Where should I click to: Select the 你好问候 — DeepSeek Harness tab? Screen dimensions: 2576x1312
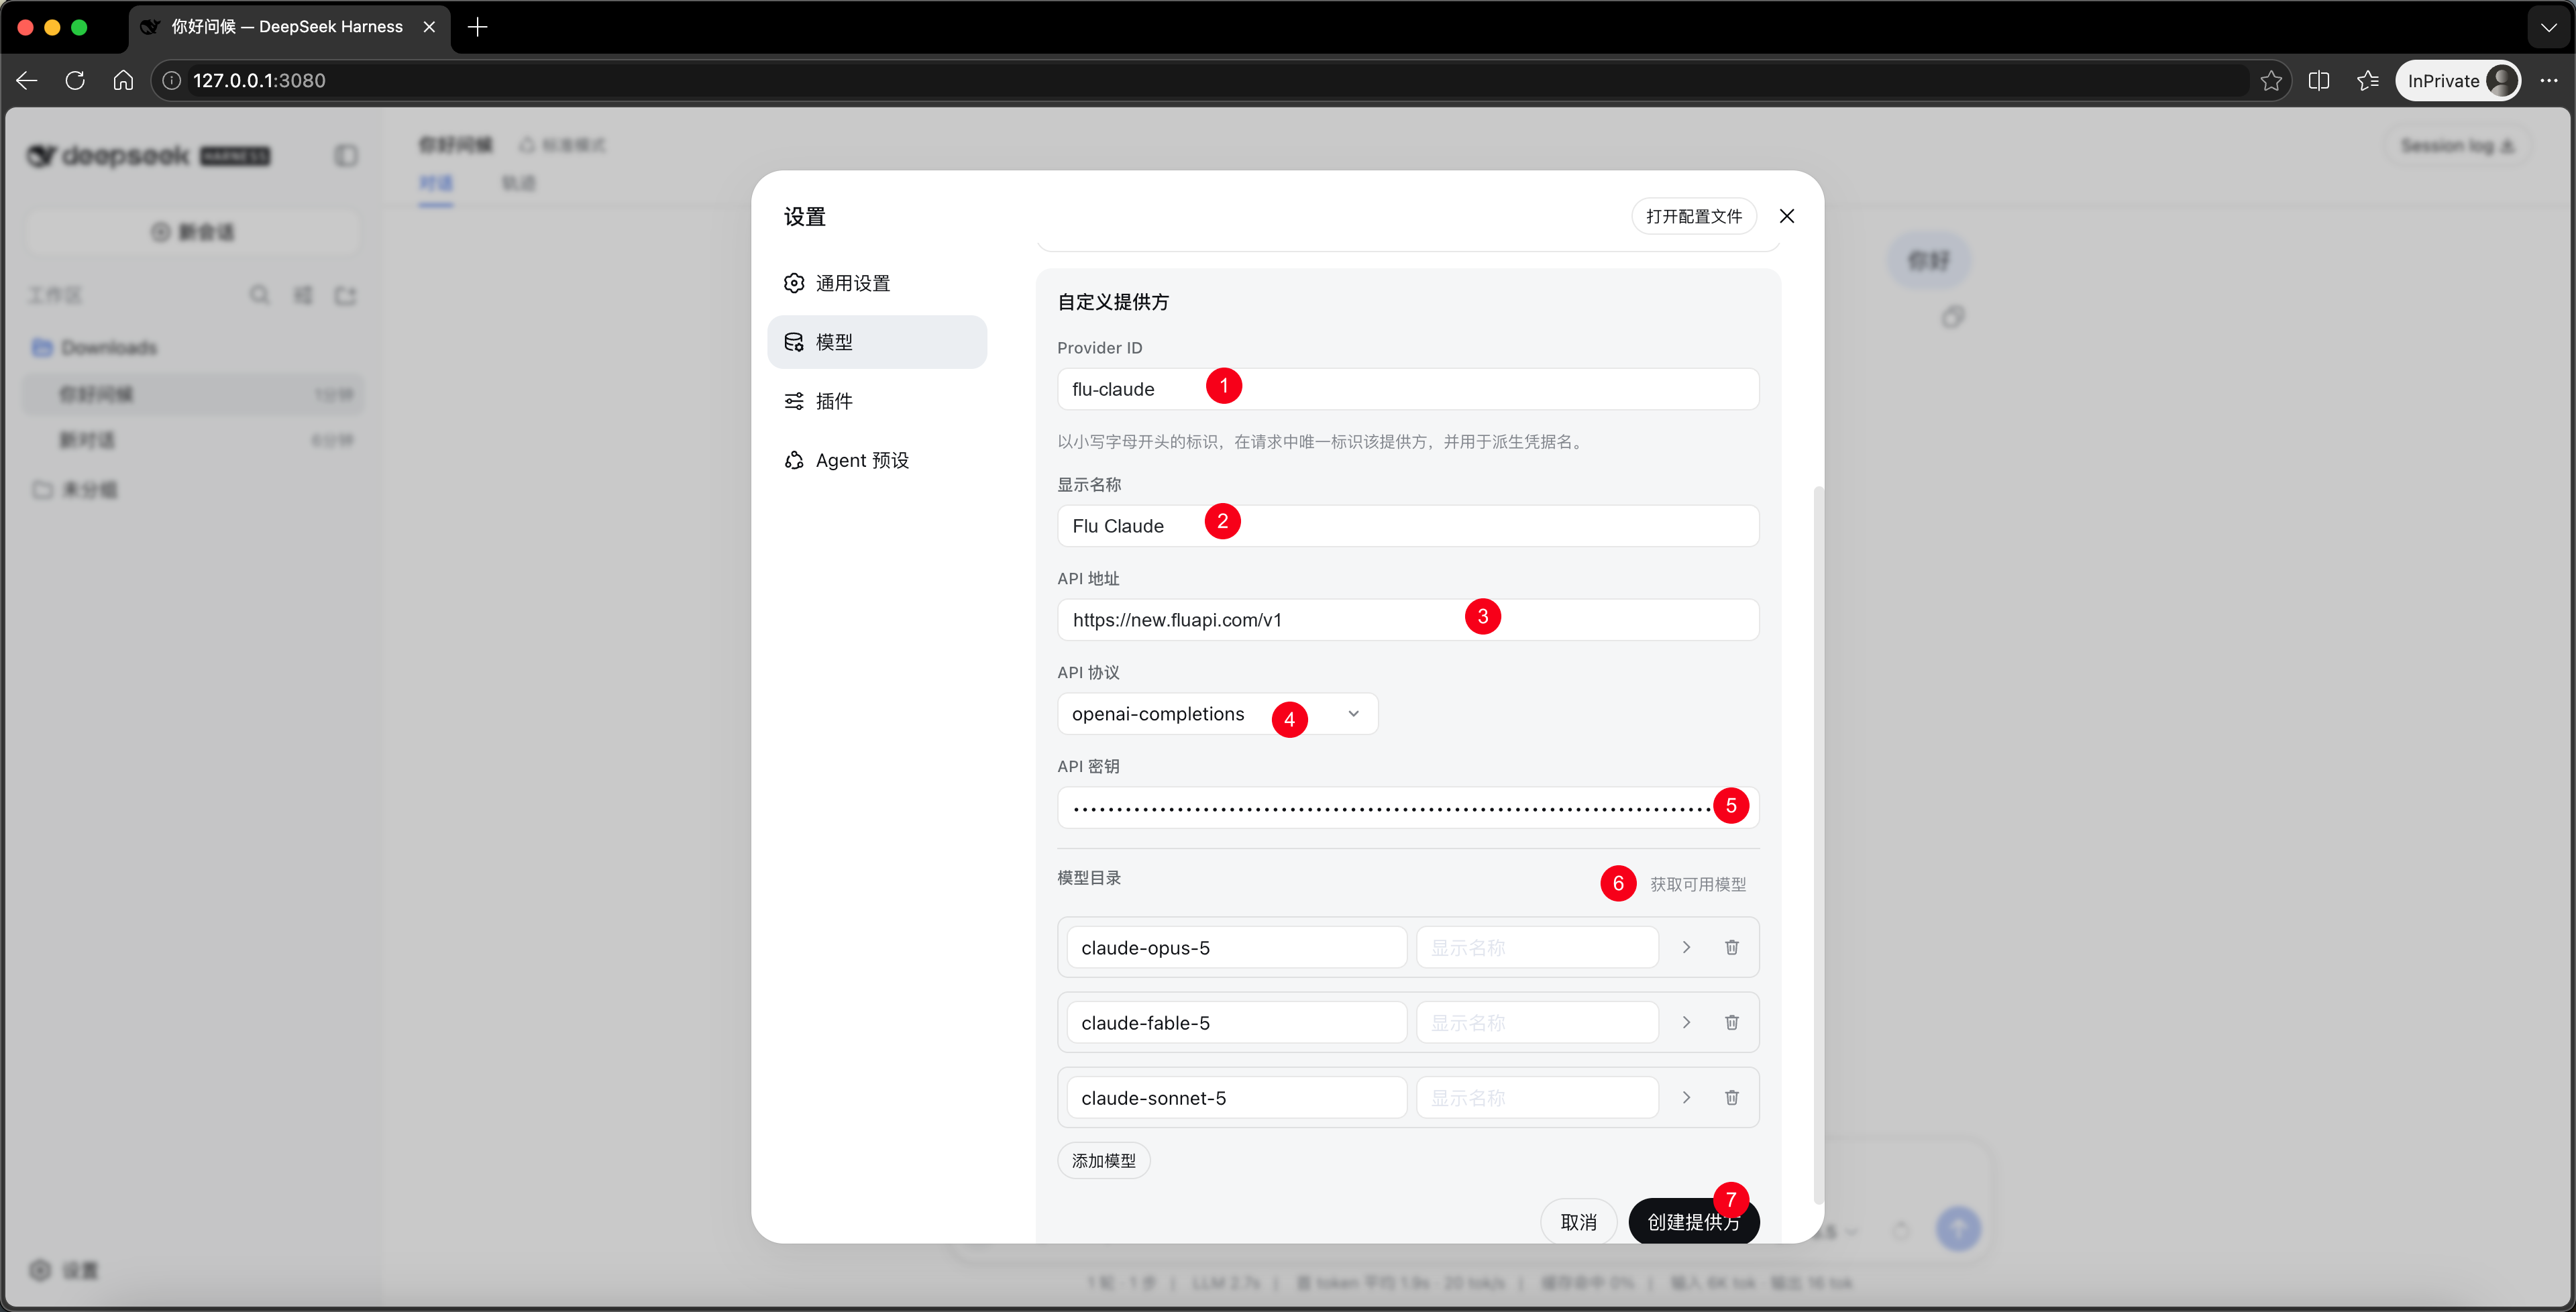(289, 27)
